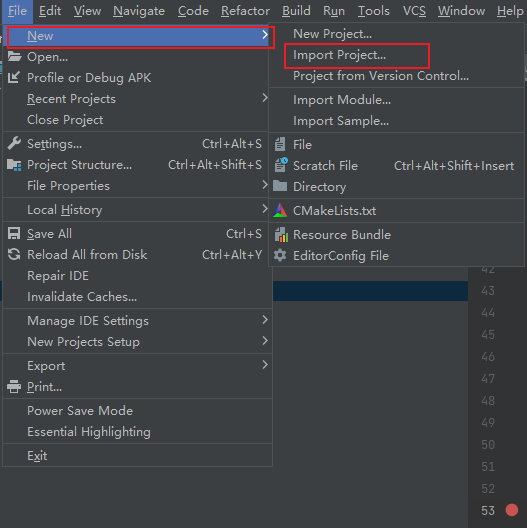Click the Project Structure folder icon

[14, 165]
